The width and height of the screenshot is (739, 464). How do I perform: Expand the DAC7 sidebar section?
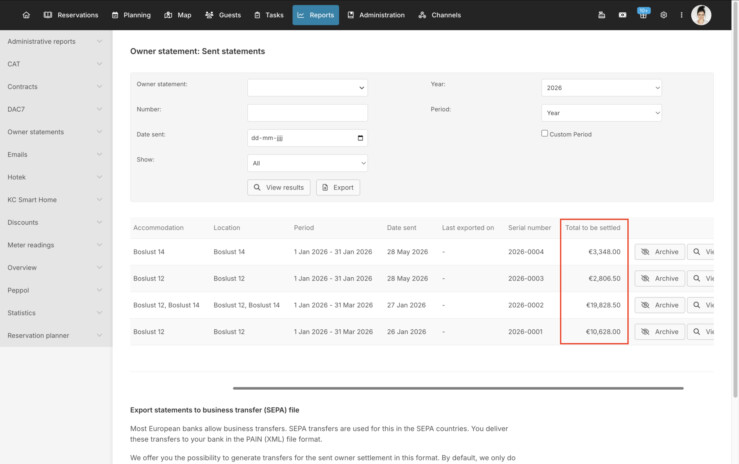56,109
